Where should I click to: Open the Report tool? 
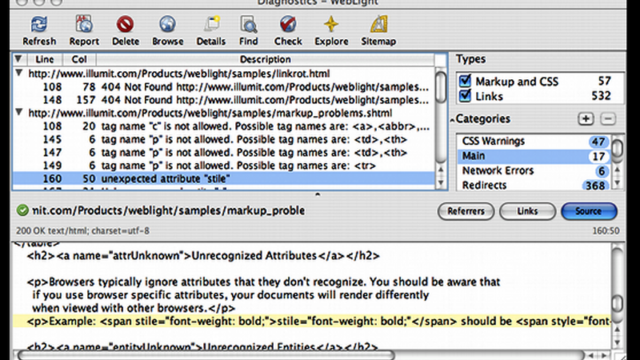point(84,25)
